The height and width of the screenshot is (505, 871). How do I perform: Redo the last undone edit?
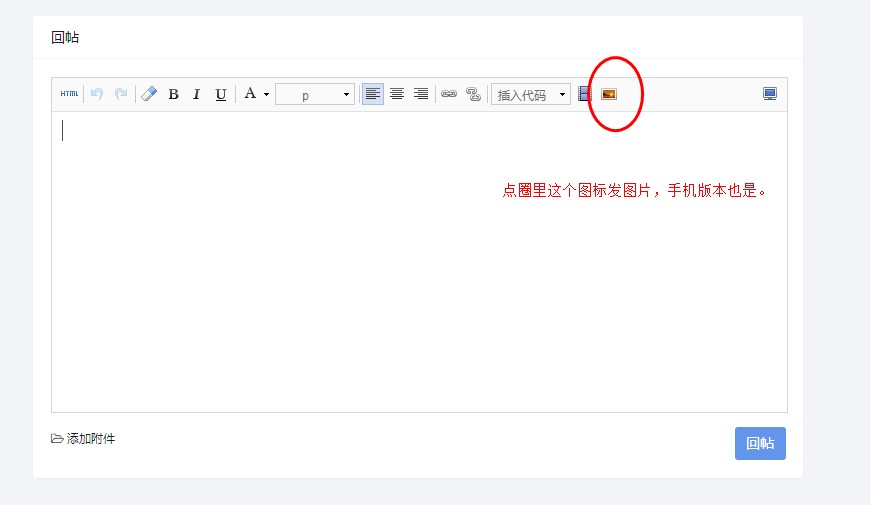pos(121,94)
